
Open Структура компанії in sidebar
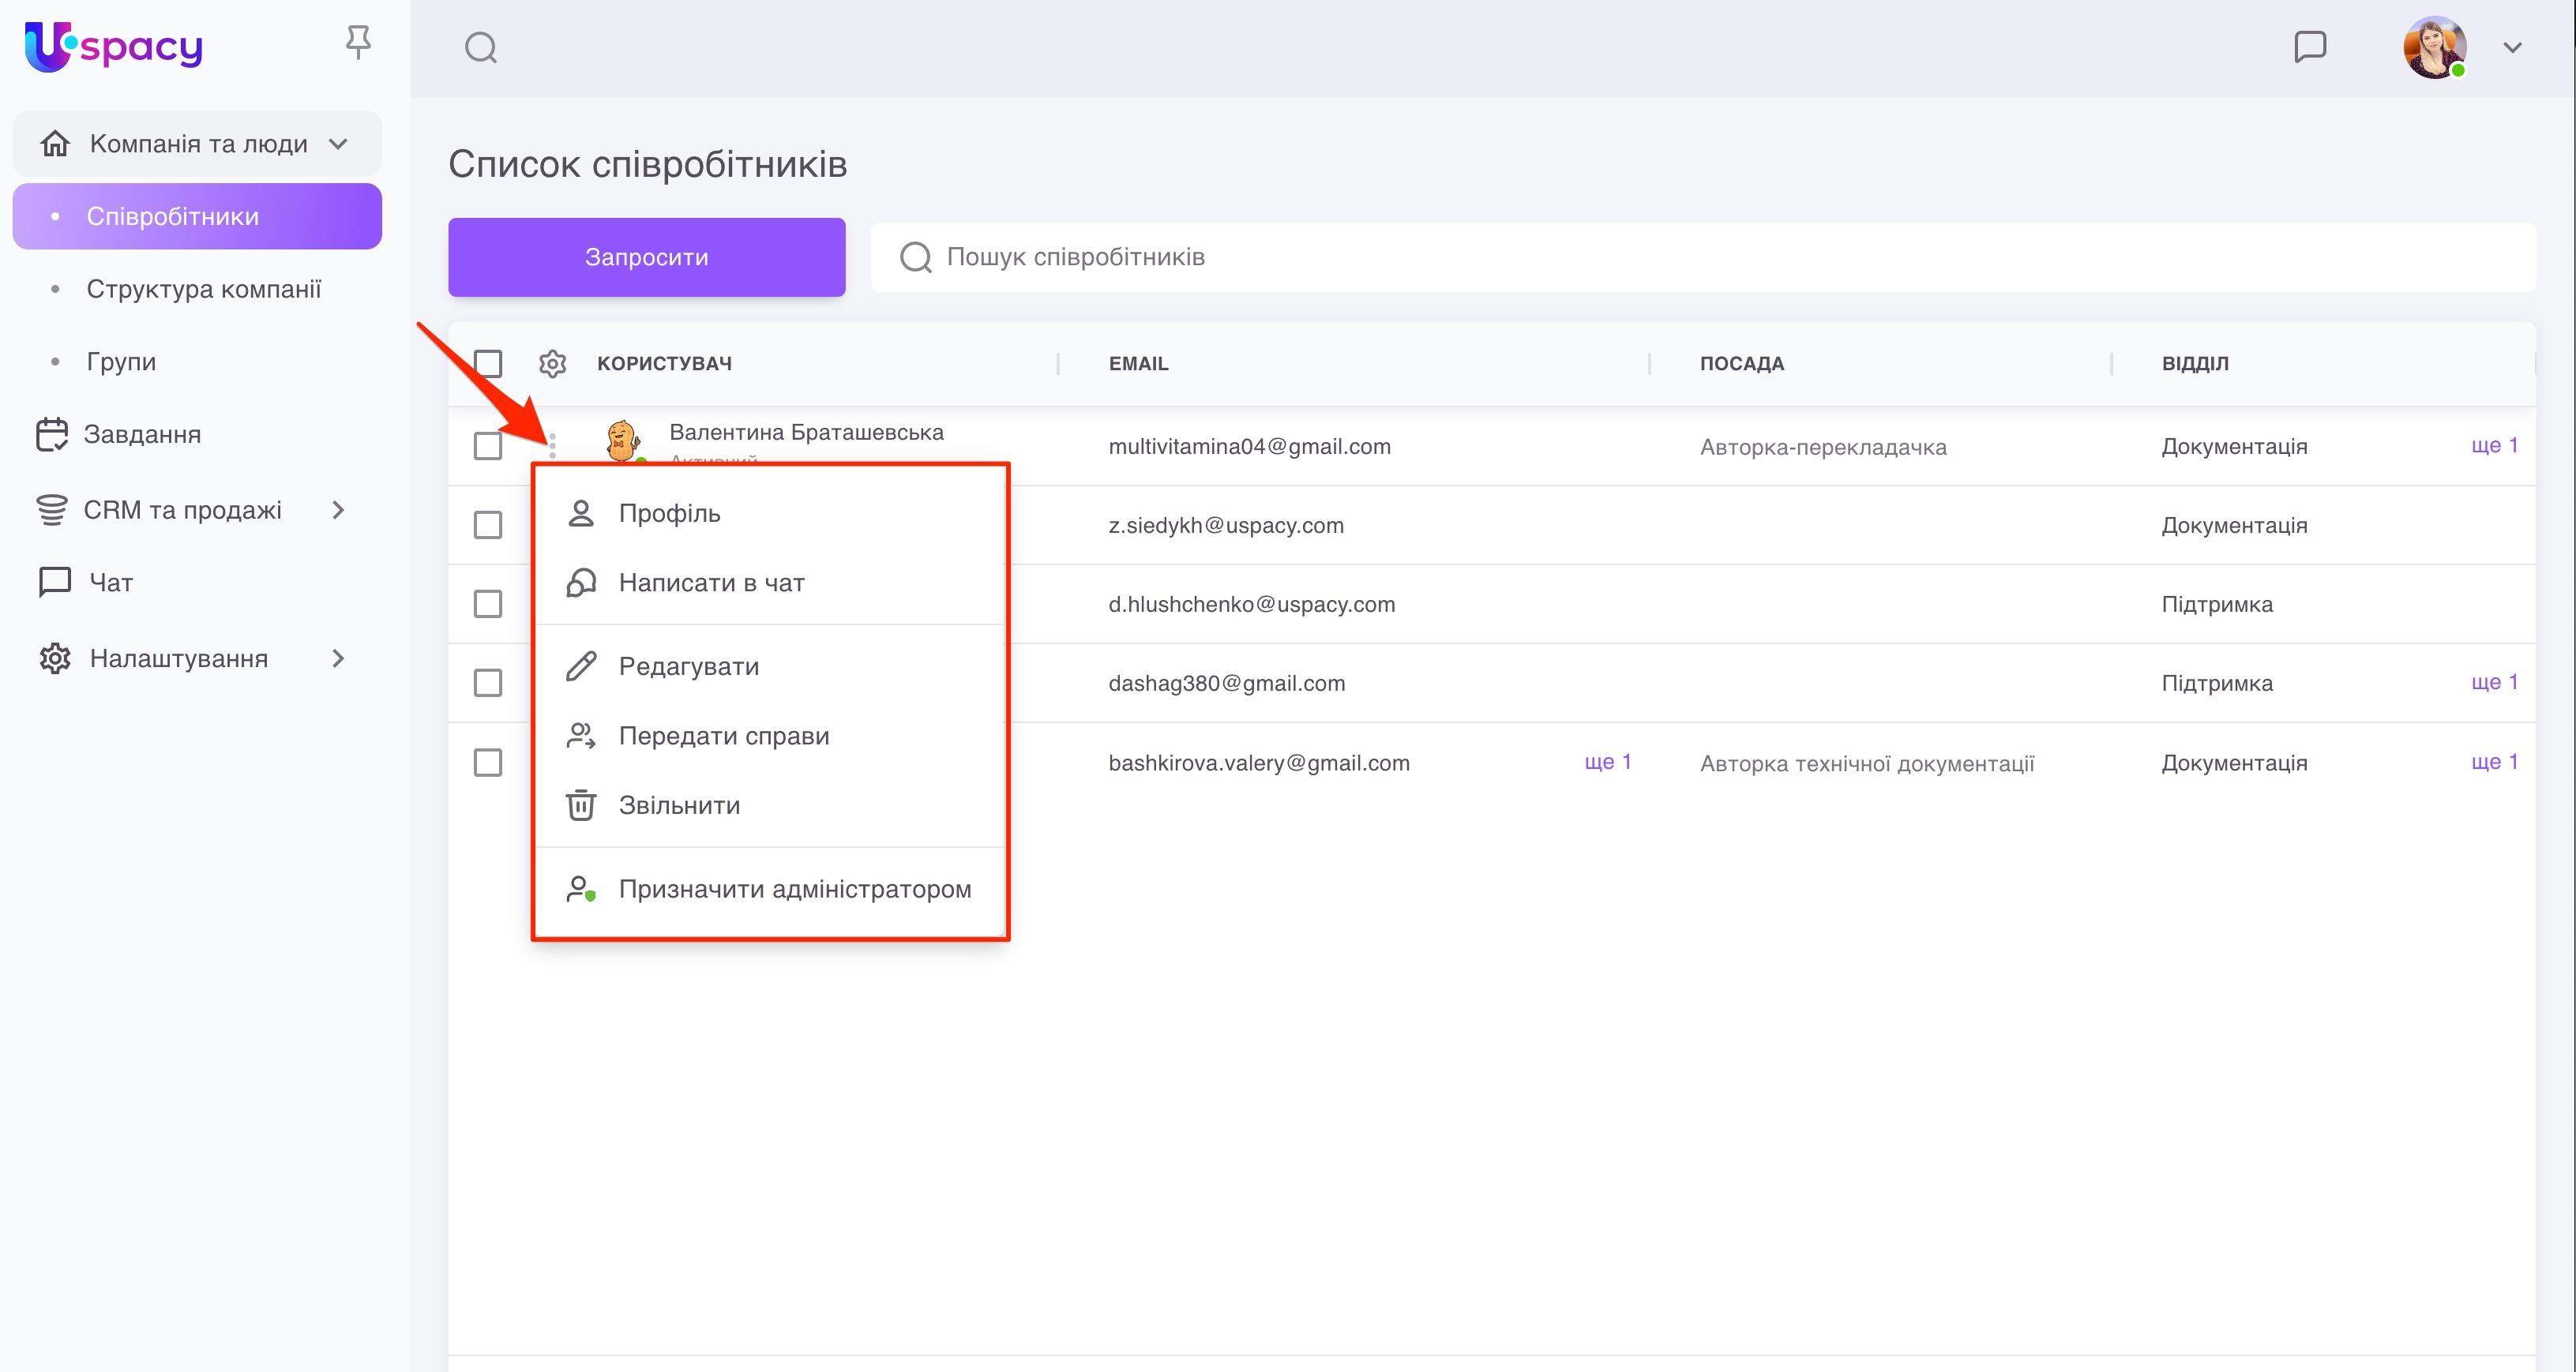pos(203,289)
